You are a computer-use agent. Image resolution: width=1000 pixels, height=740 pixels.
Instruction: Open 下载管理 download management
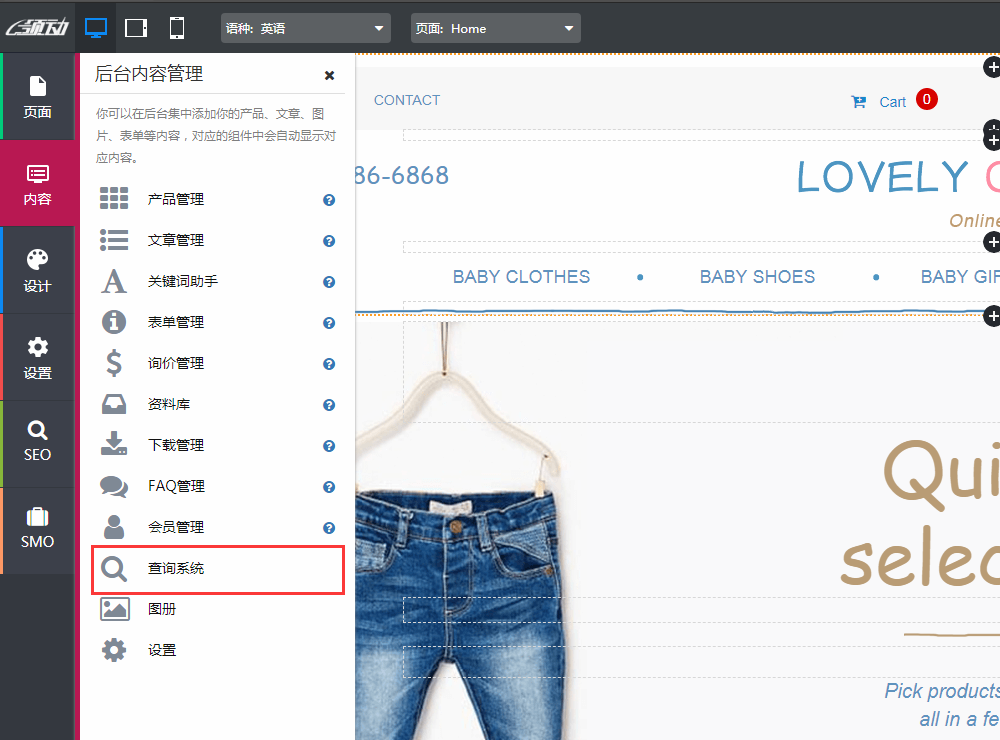[x=176, y=446]
